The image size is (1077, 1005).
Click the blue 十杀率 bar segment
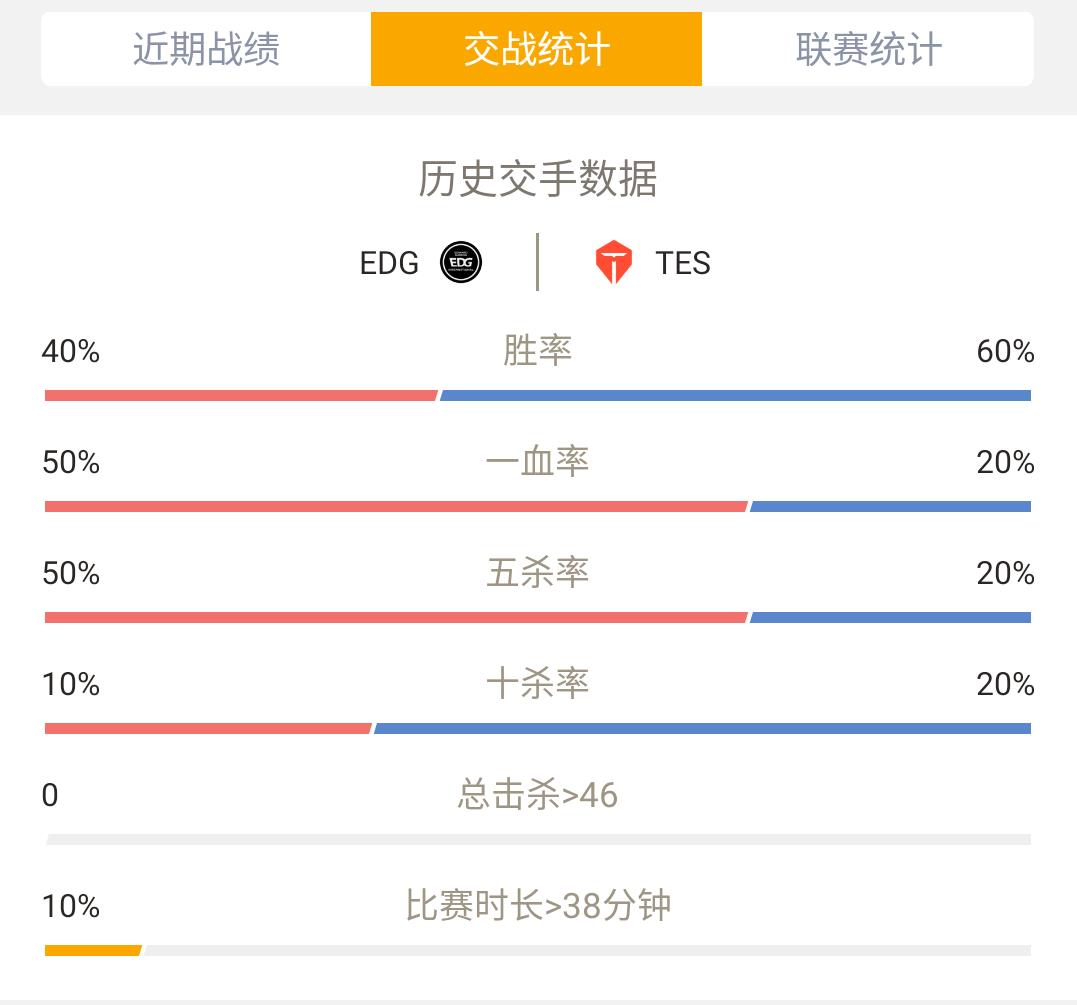[x=703, y=728]
